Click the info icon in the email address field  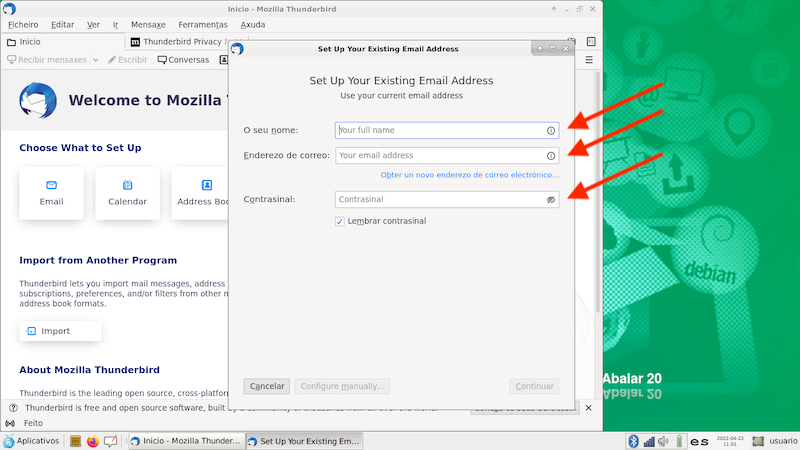tap(550, 156)
